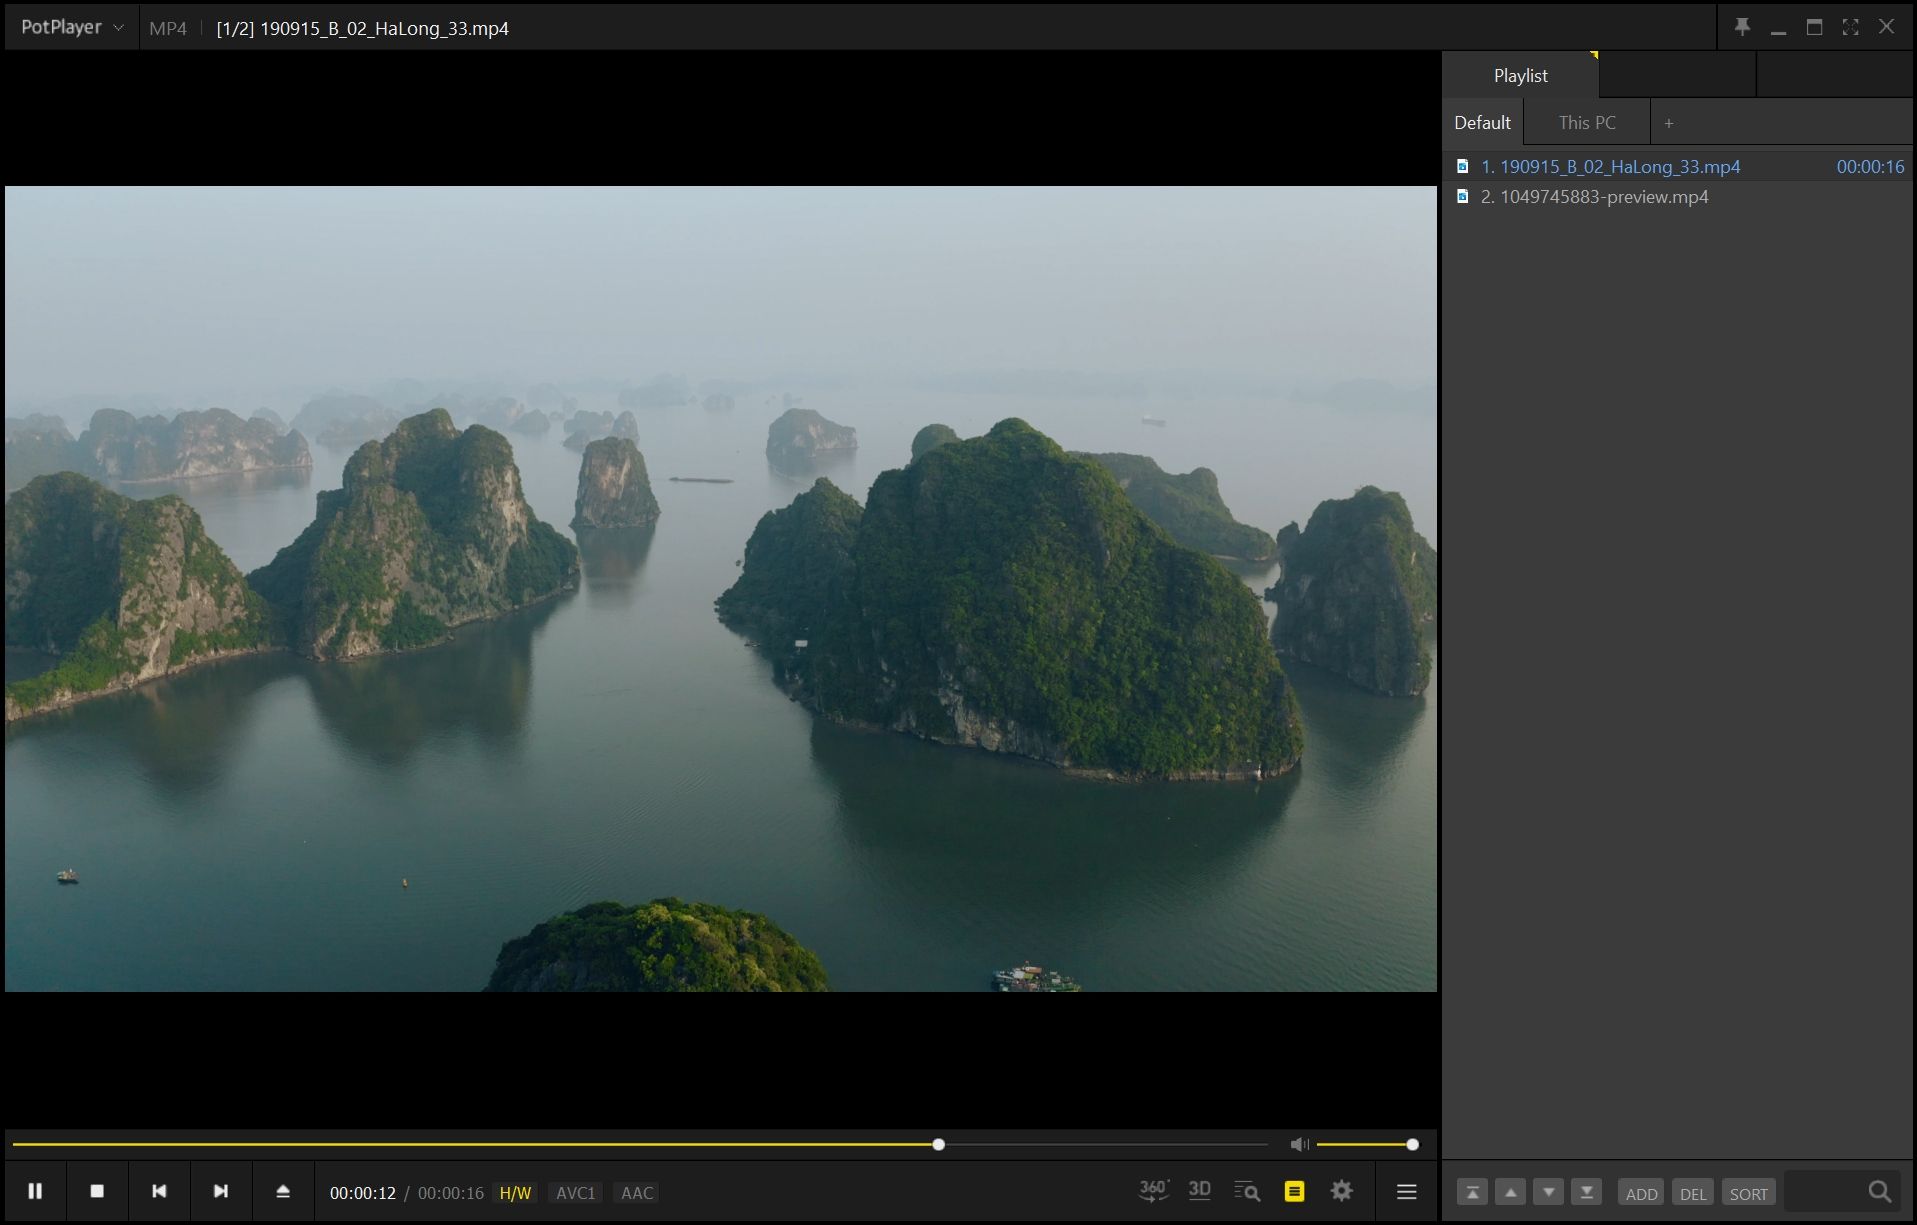Click the DEL button

[1693, 1193]
